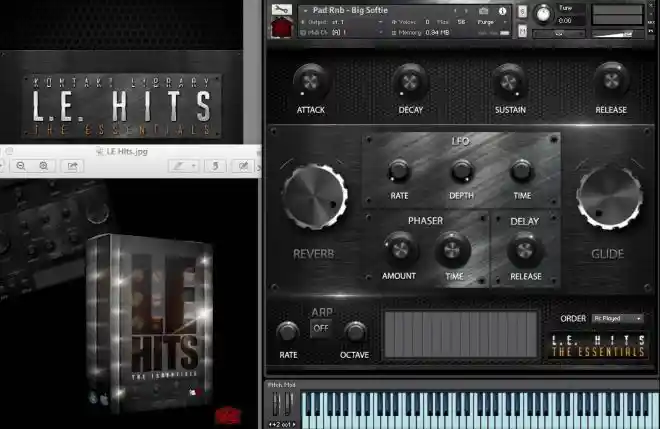Click the red instrument thumbnail icon

[282, 27]
